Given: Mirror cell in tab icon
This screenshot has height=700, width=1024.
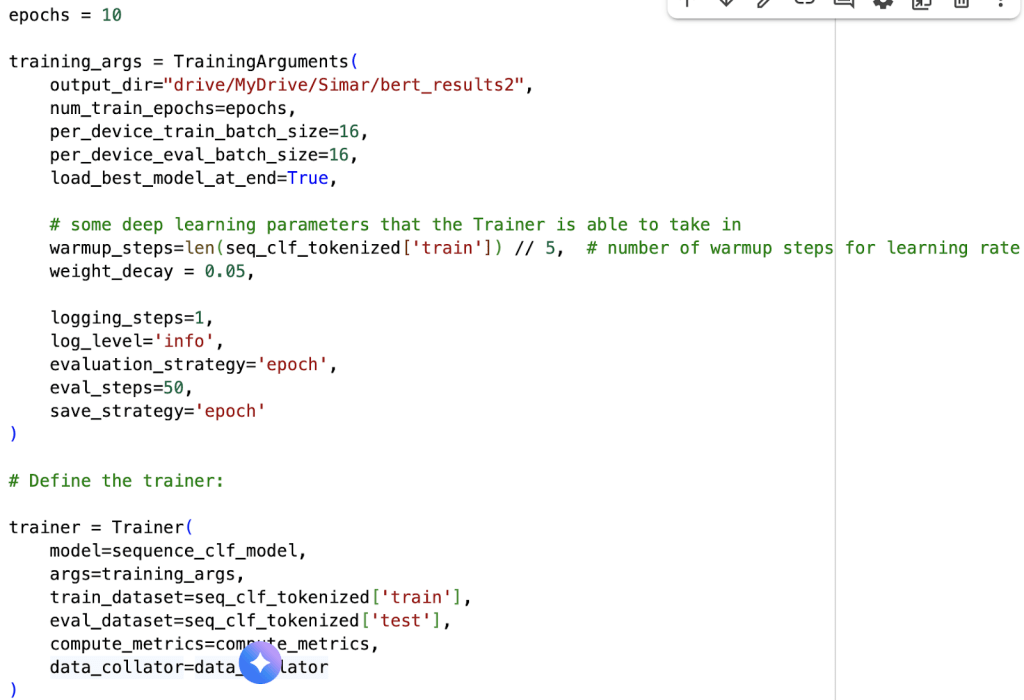Looking at the screenshot, I should [921, 3].
